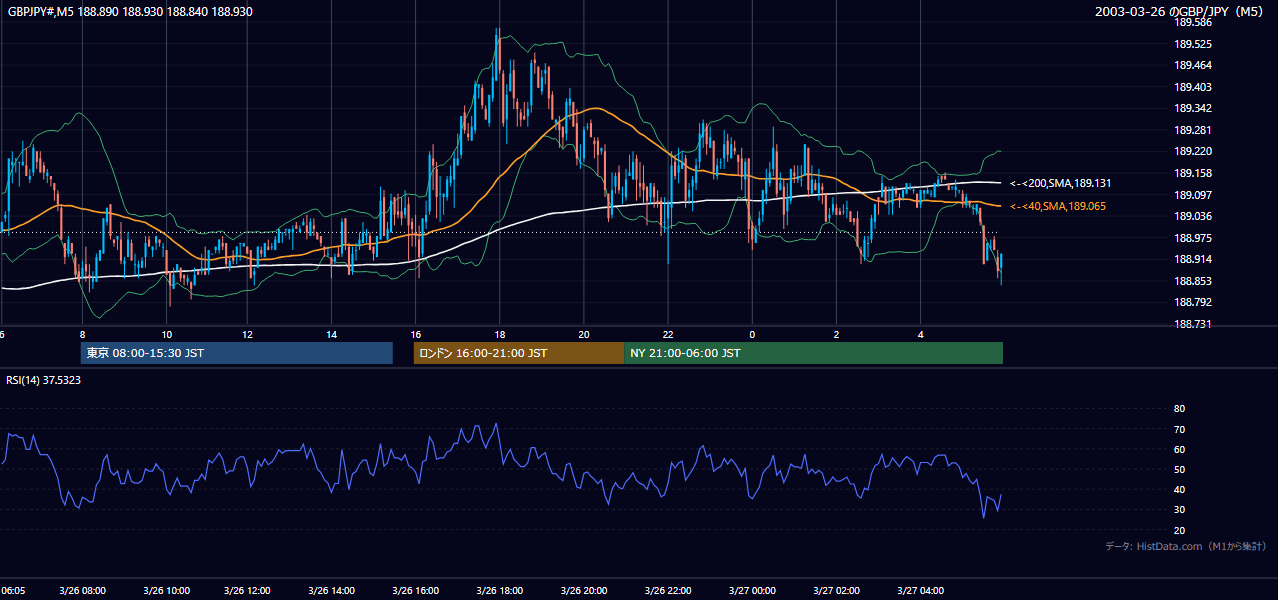Click the 3/26 20:00 bottom time label
Viewport: 1278px width, 600px height.
pos(584,590)
